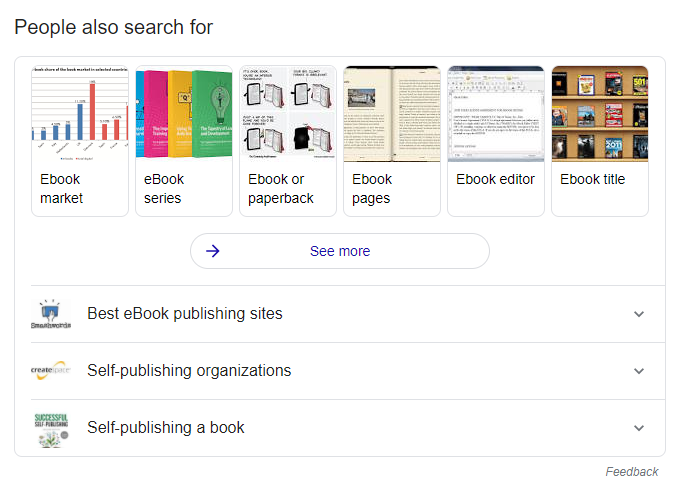Select the 'Ebook editor' label
Screen dimensions: 678x489
pyautogui.click(x=496, y=179)
